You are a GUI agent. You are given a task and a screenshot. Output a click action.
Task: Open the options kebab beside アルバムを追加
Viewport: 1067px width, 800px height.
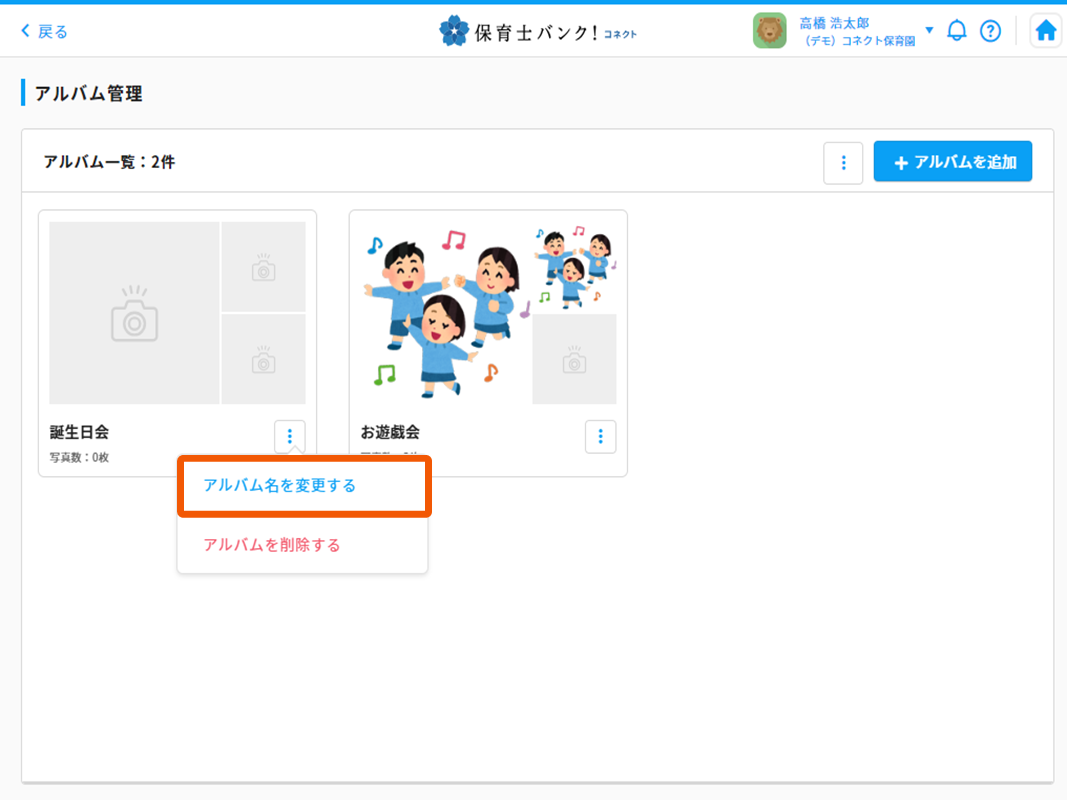coord(843,162)
